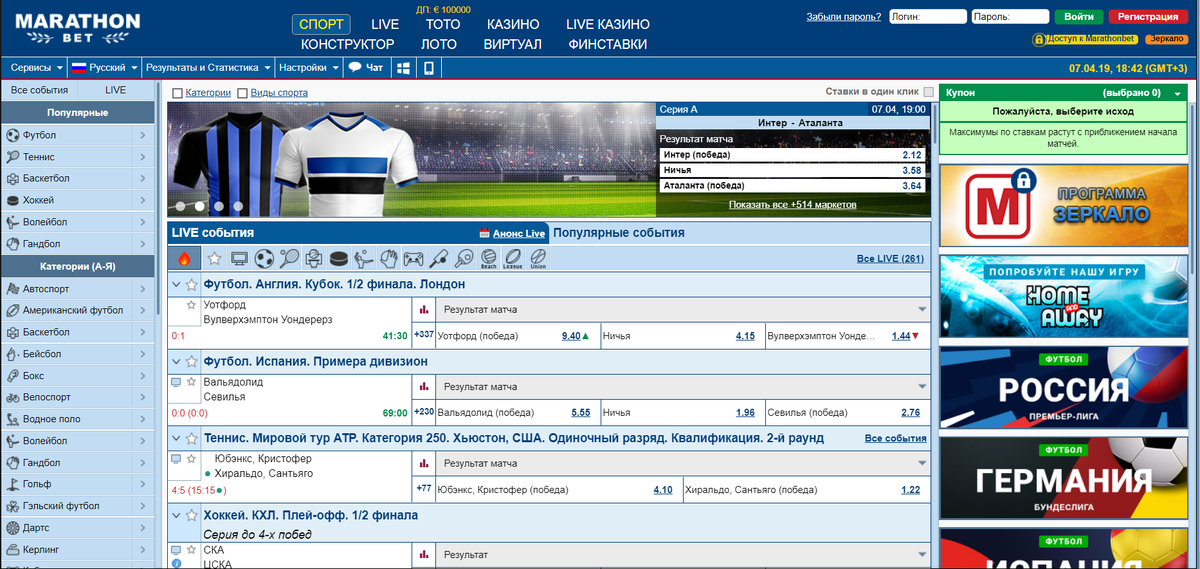The width and height of the screenshot is (1200, 569).
Task: Open Гэльский футбол in sidebar
Action: tap(78, 506)
